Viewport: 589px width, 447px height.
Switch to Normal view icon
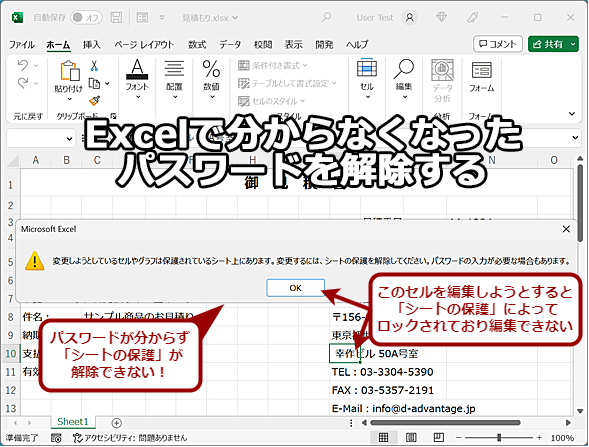tap(383, 437)
